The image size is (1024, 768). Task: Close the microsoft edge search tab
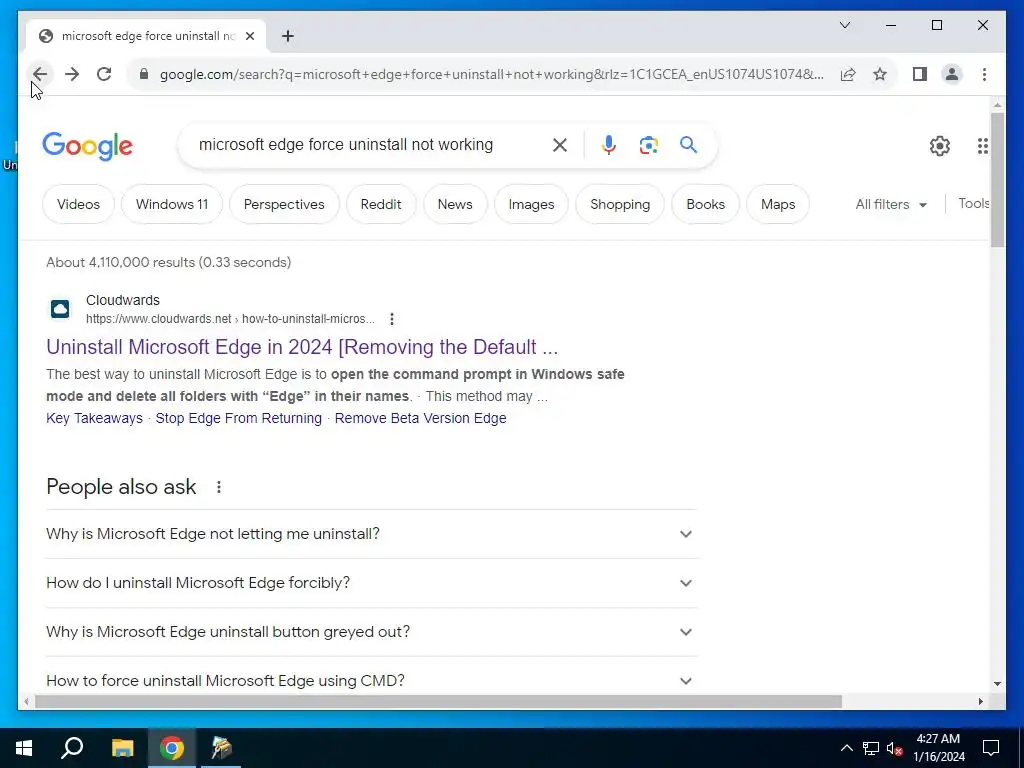tap(249, 36)
